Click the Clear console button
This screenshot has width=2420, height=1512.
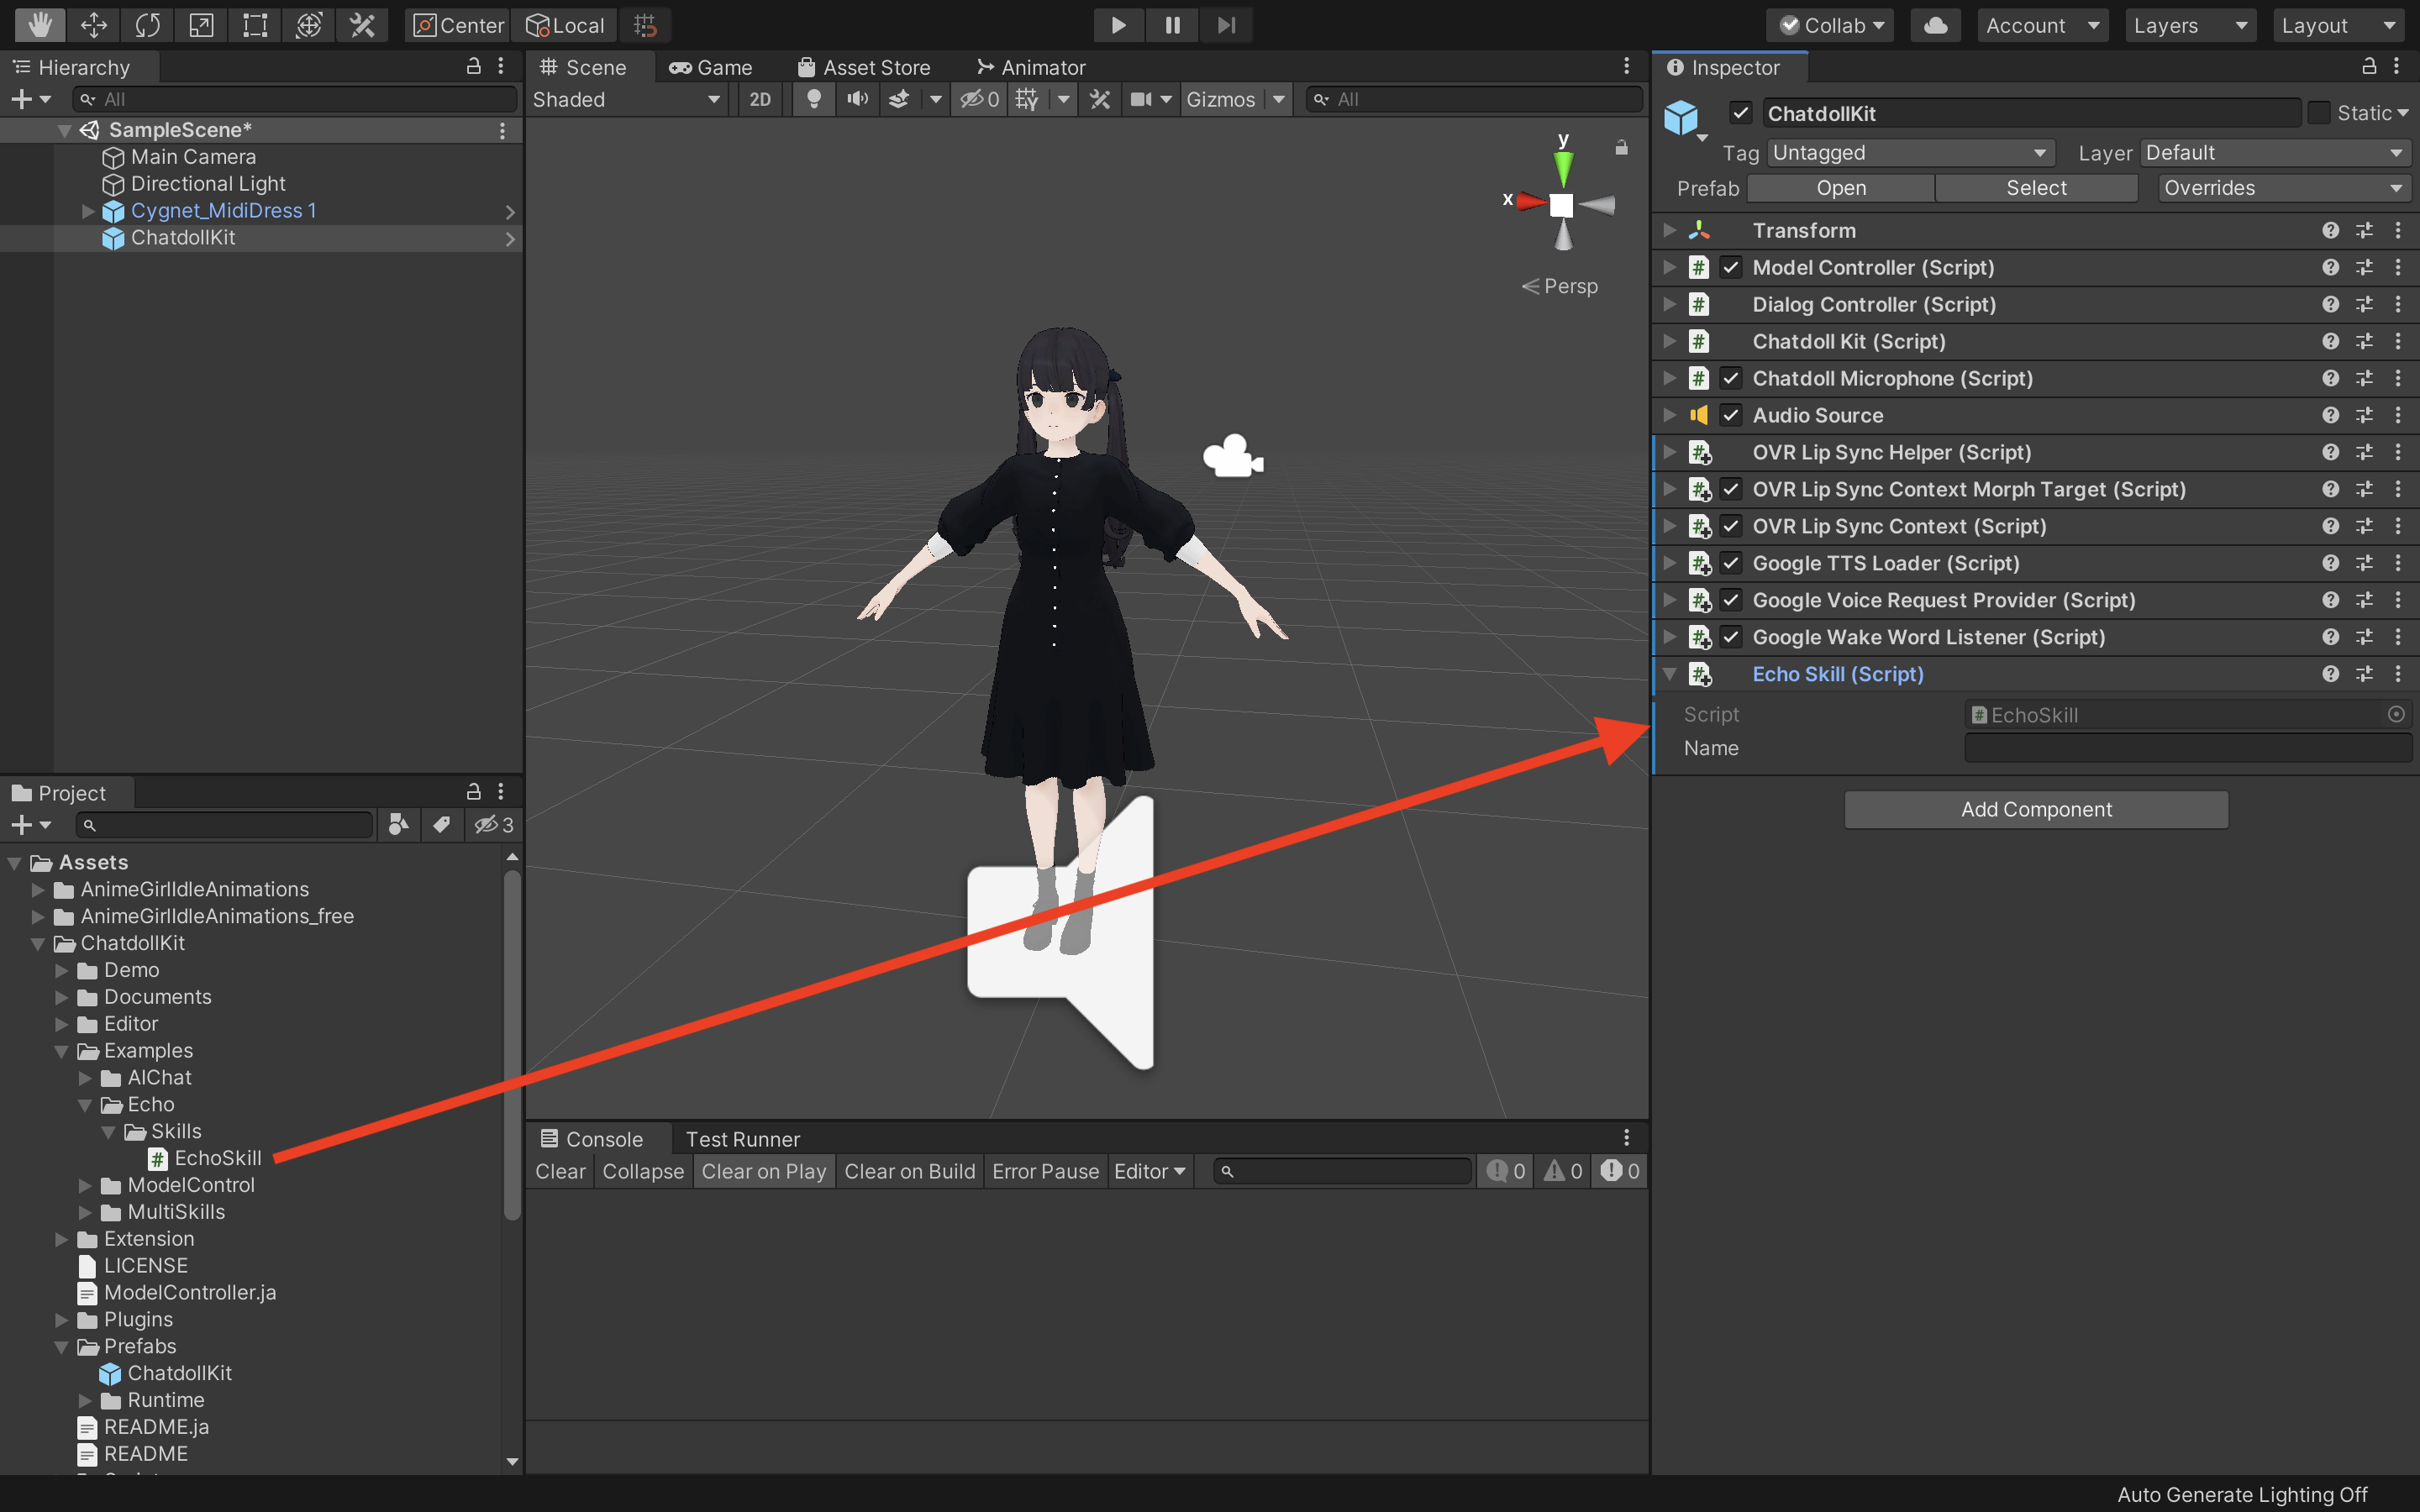tap(560, 1171)
